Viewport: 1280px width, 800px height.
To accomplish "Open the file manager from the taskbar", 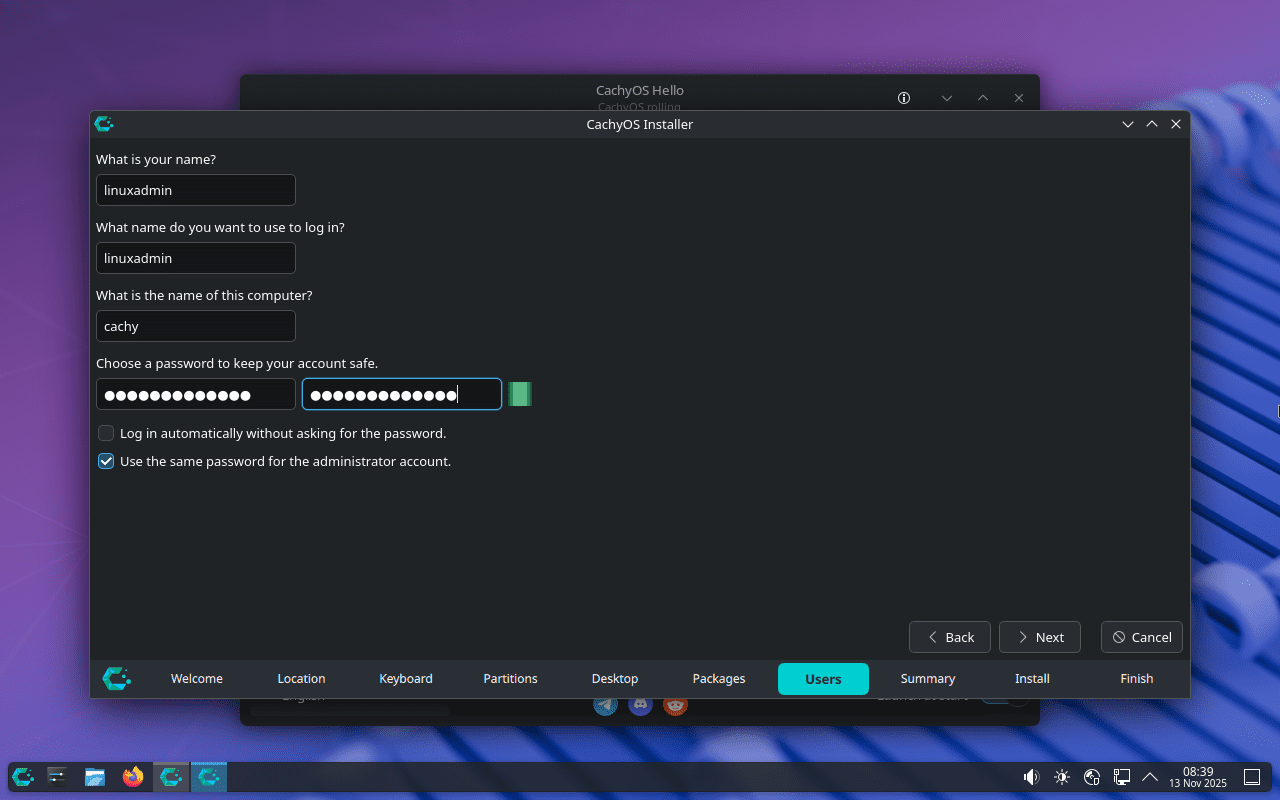I will 94,777.
